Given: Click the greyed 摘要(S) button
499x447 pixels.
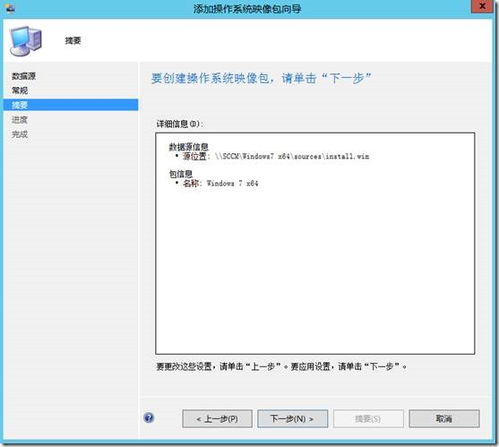Looking at the screenshot, I should 368,419.
